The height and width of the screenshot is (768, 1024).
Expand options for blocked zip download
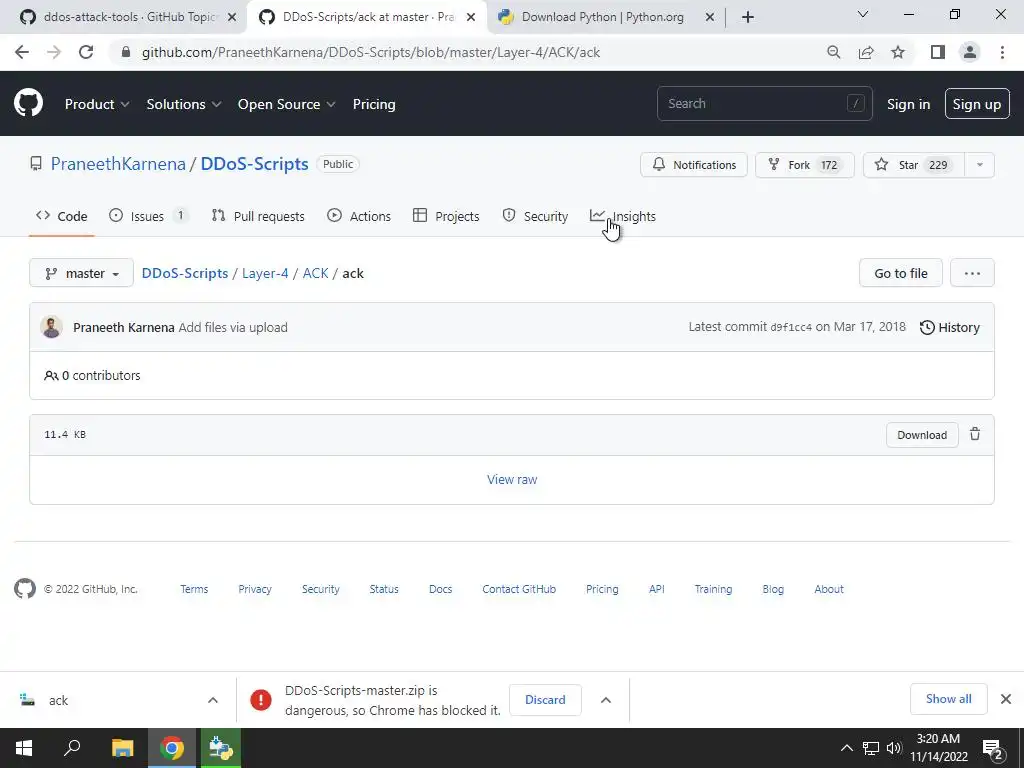click(606, 700)
